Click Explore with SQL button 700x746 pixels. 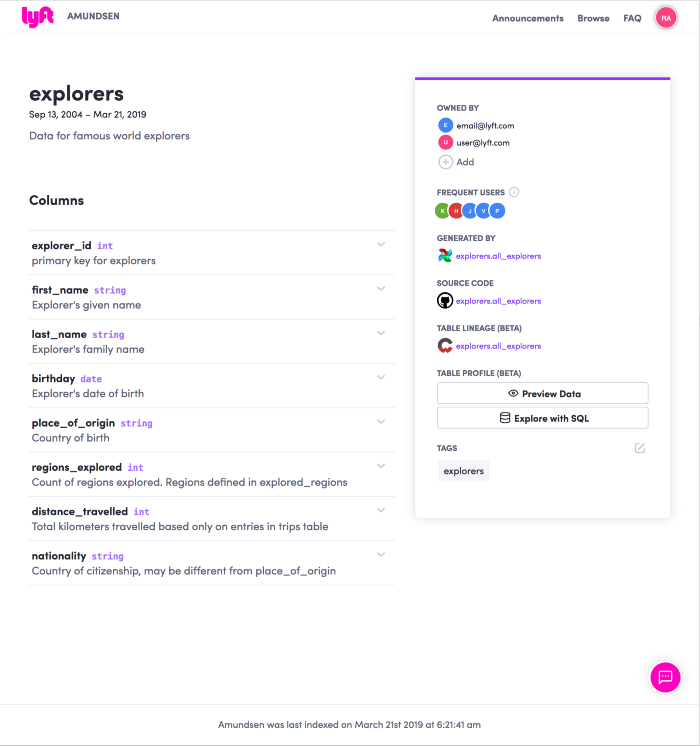542,419
